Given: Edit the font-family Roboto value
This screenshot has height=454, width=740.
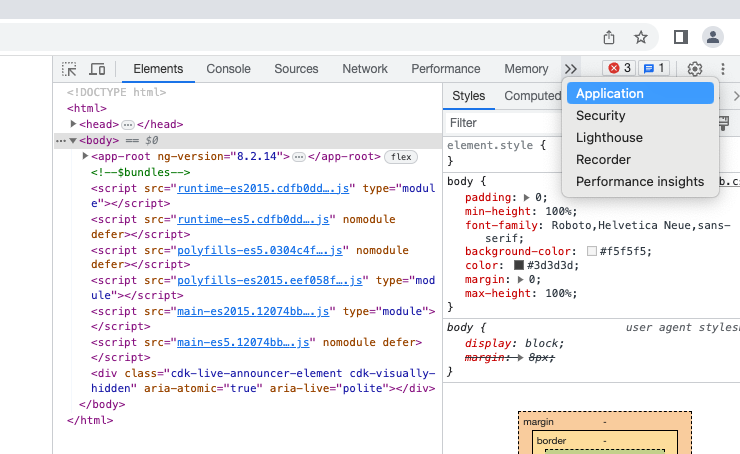Looking at the screenshot, I should 641,232.
